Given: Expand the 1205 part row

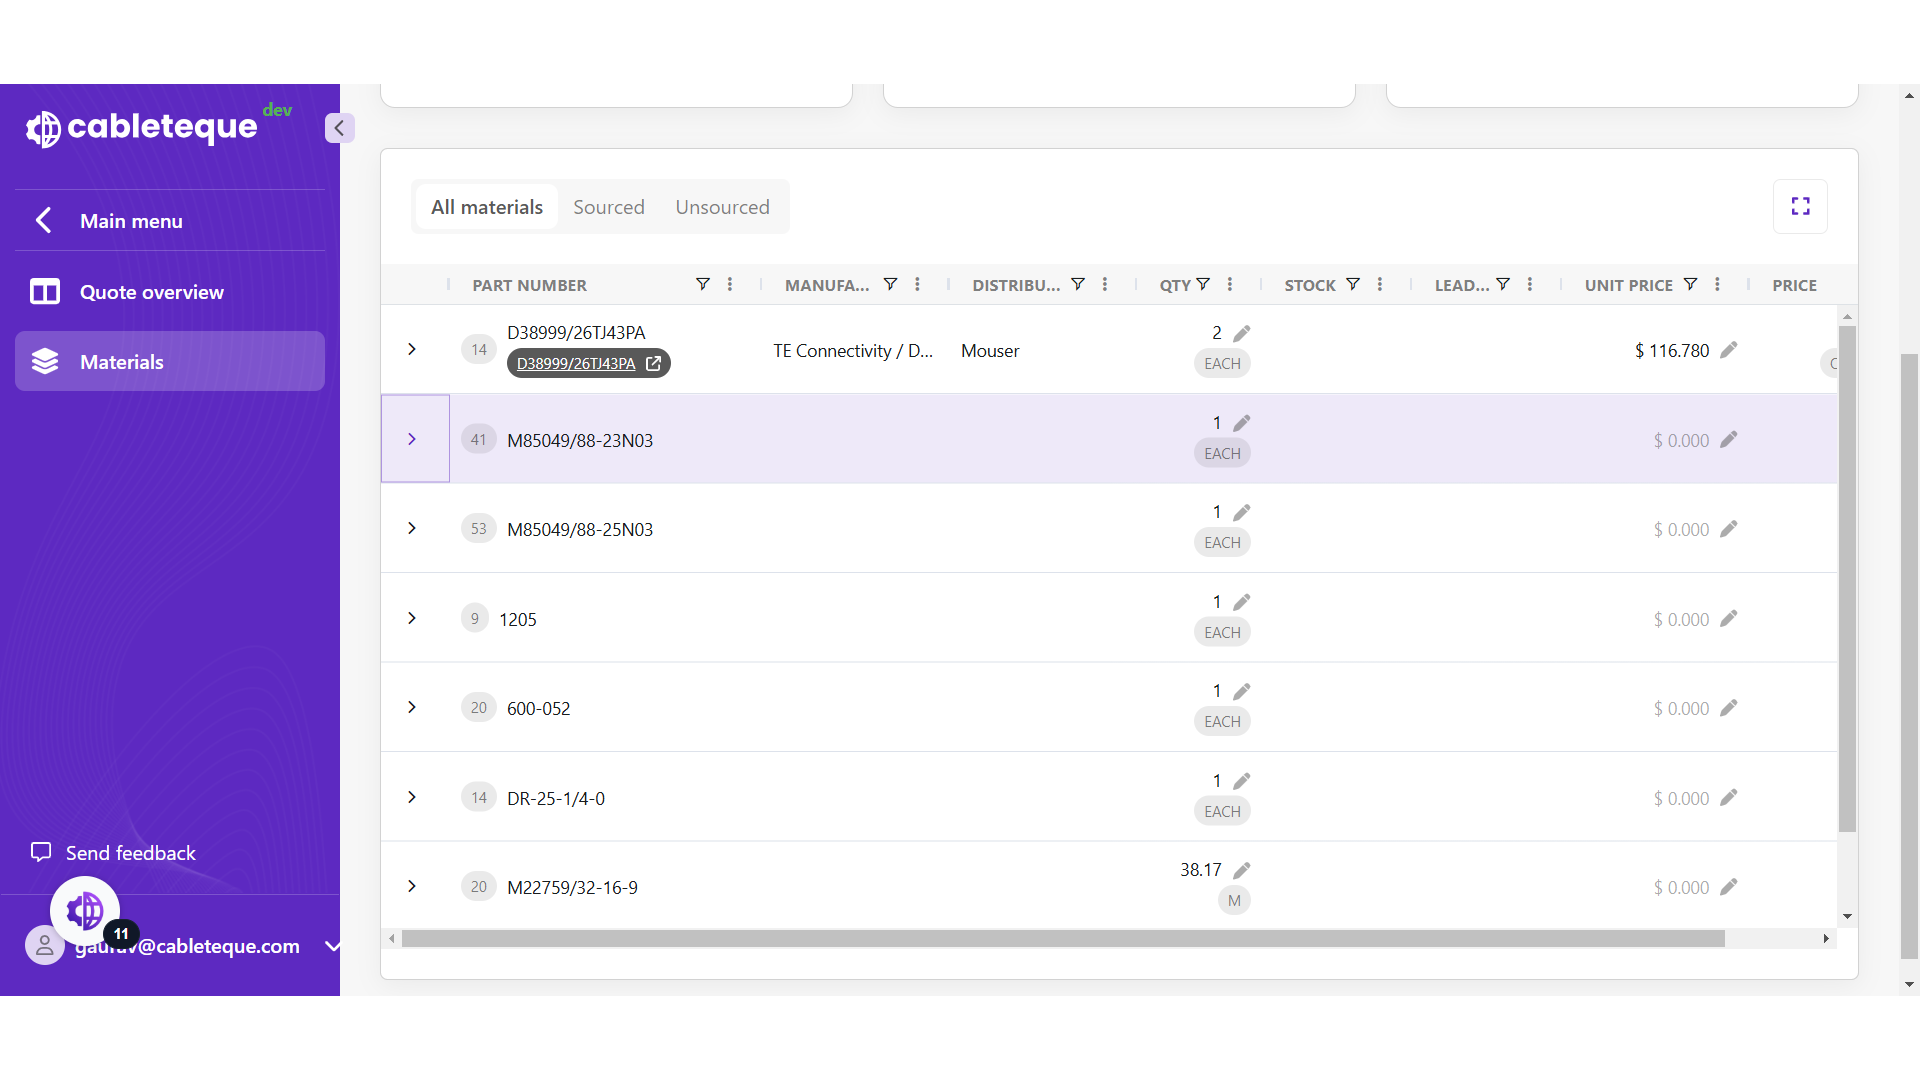Looking at the screenshot, I should [x=412, y=618].
